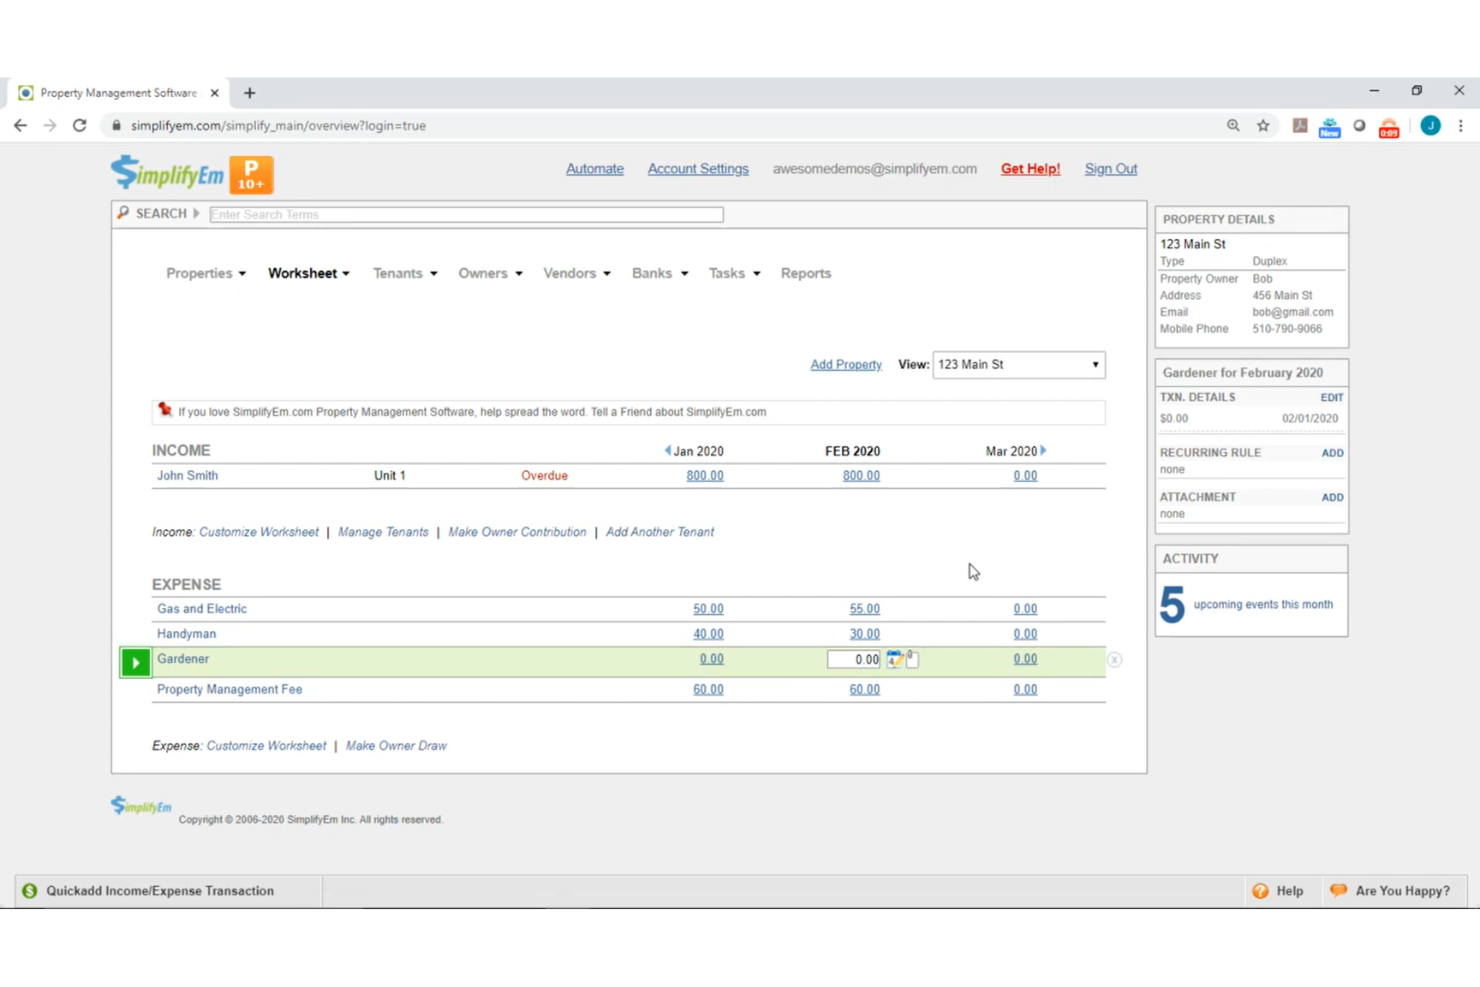
Task: Click the orange Help question mark icon
Action: click(1260, 891)
